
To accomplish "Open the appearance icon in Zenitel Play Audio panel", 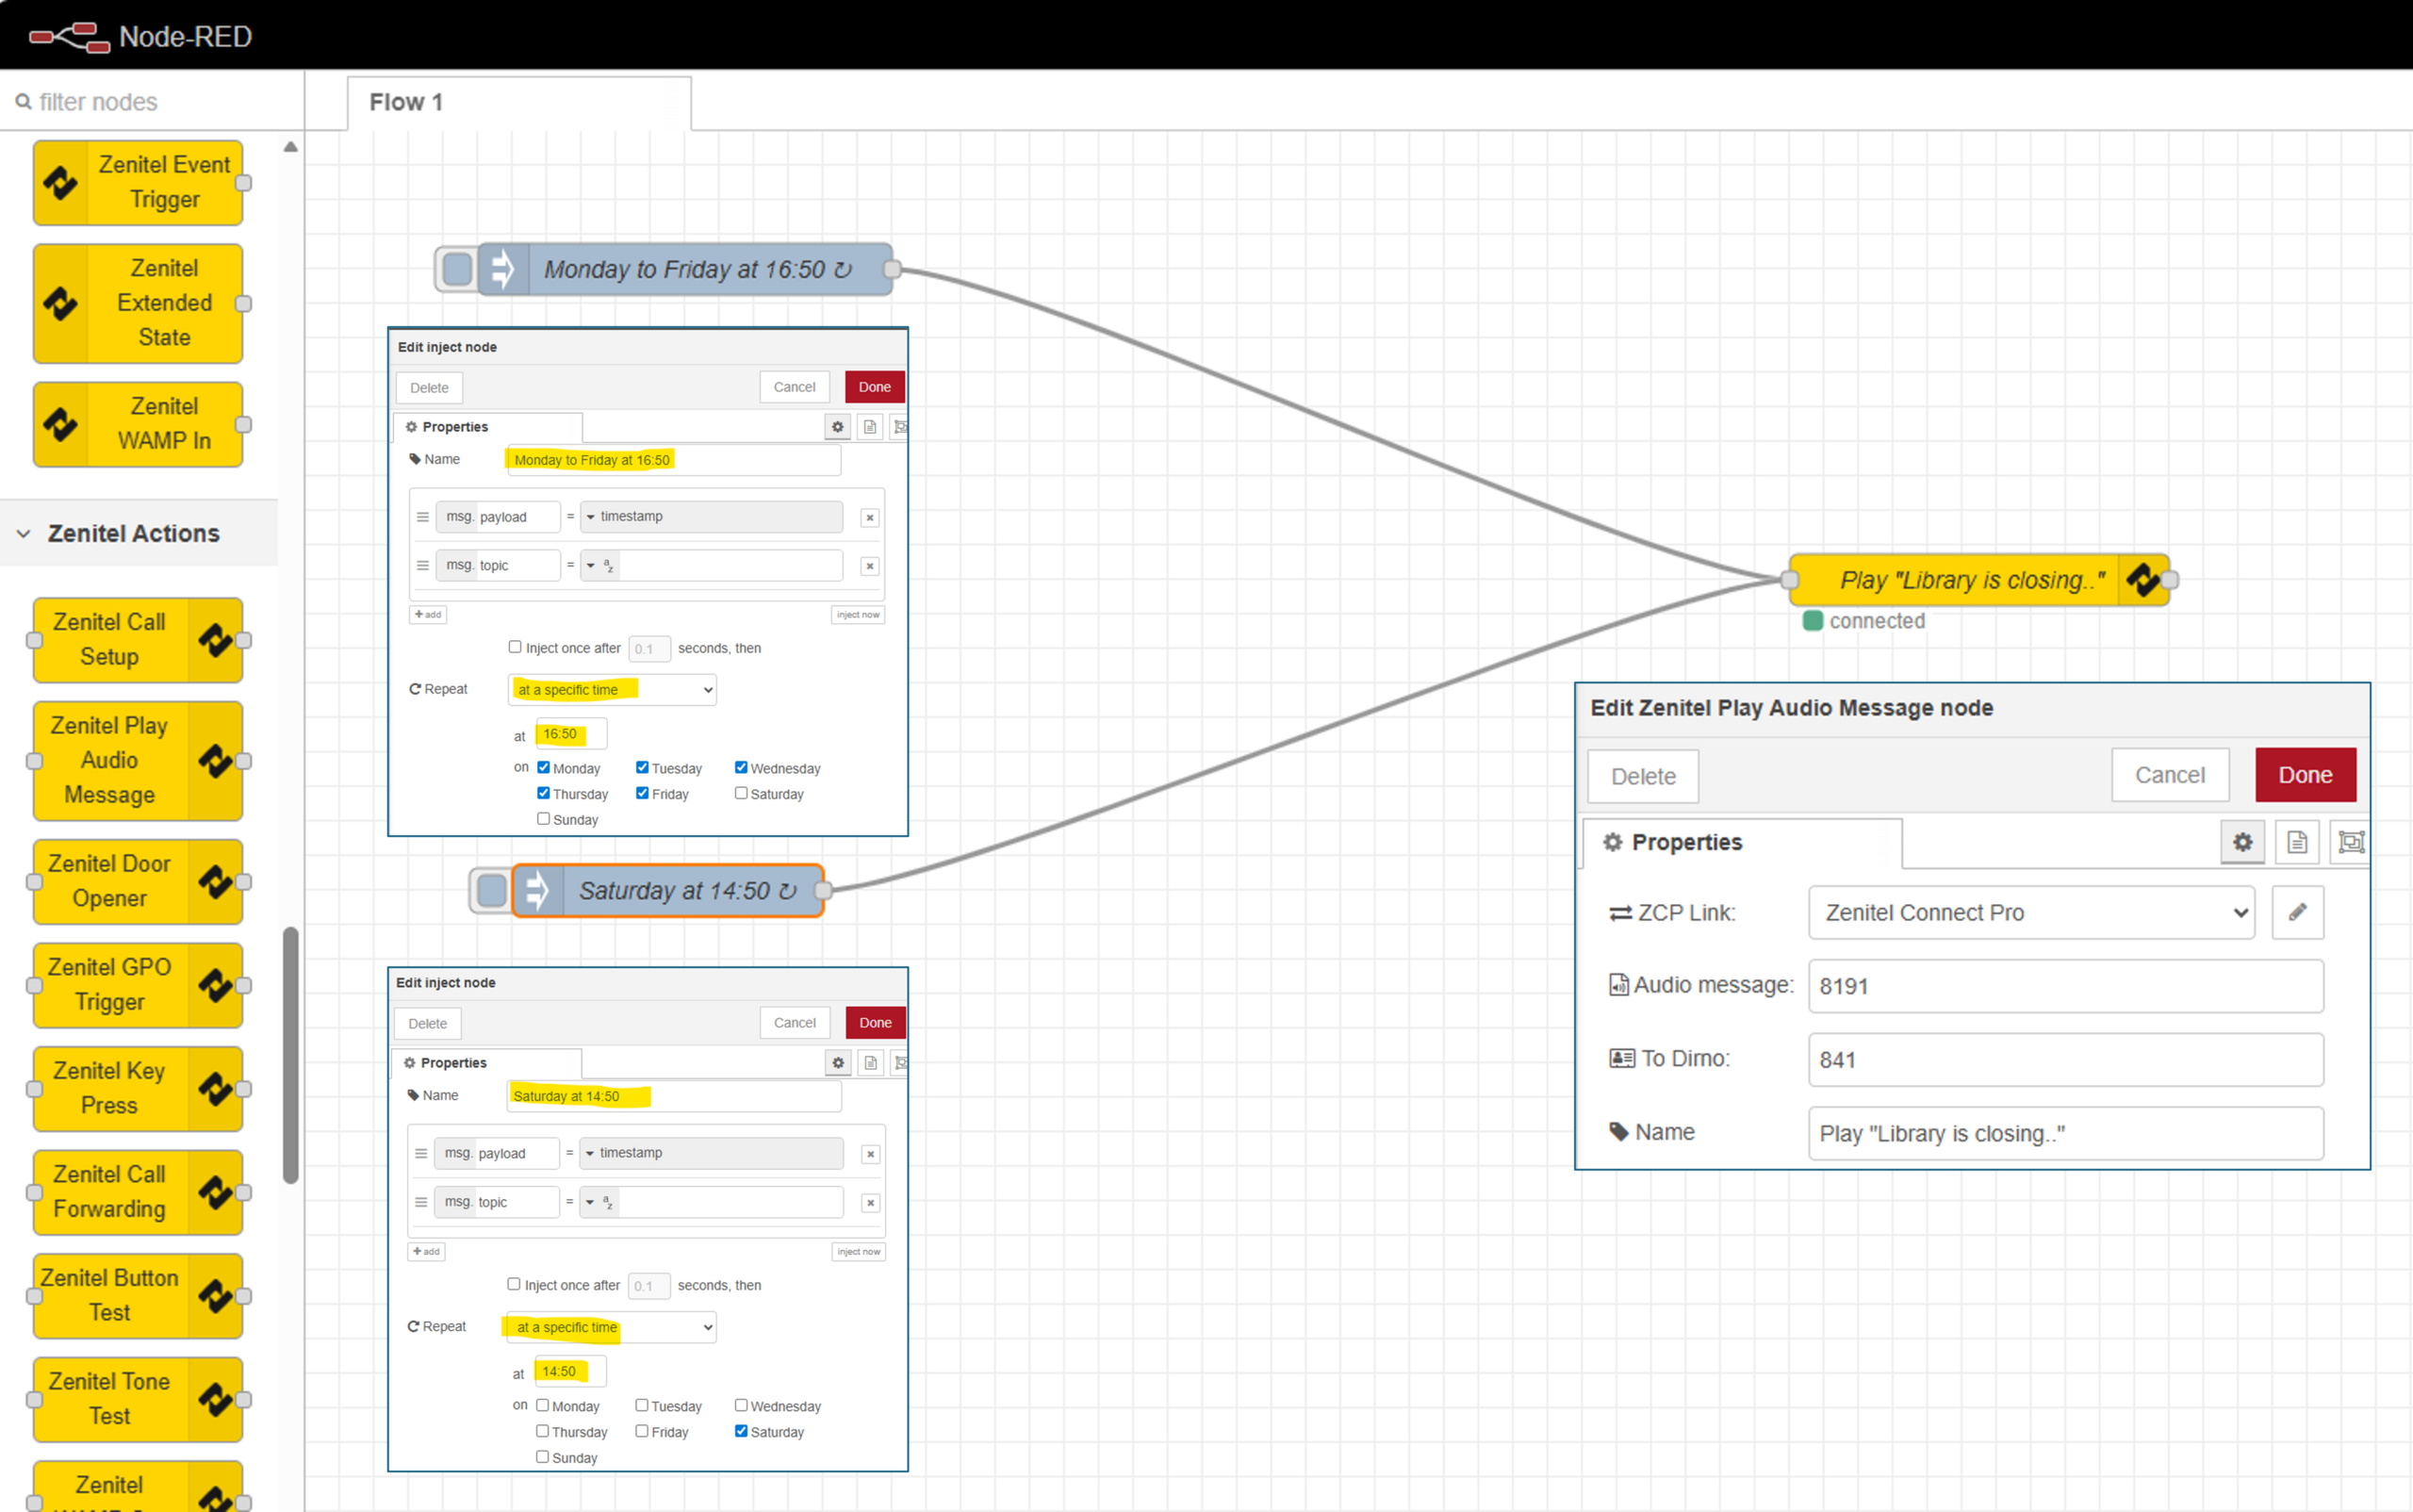I will pos(2350,842).
